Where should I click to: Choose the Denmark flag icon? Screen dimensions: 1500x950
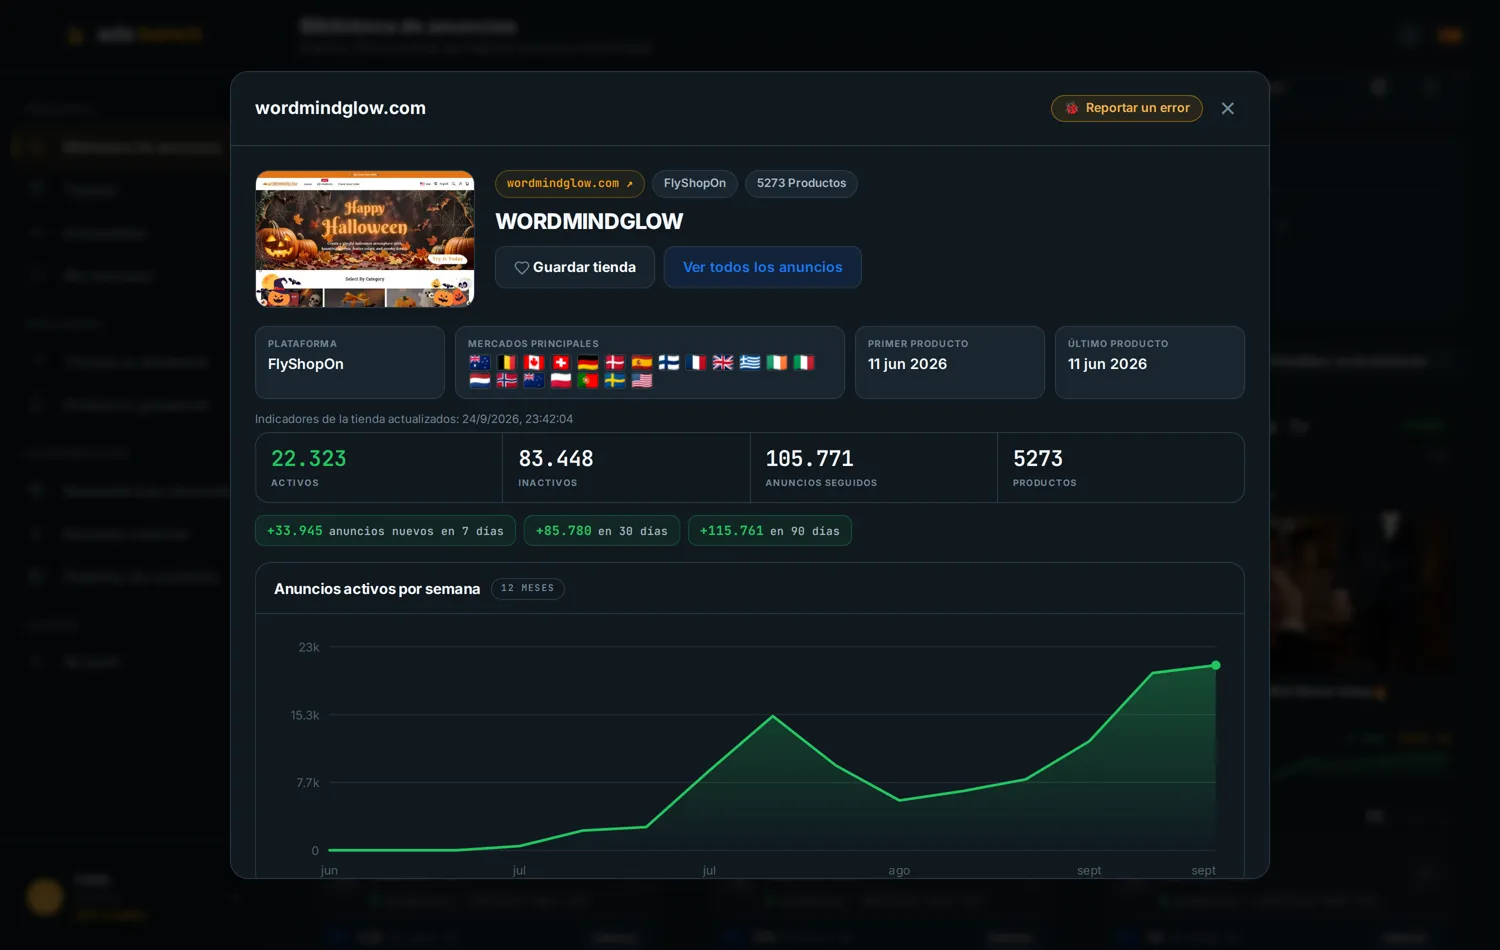(615, 363)
